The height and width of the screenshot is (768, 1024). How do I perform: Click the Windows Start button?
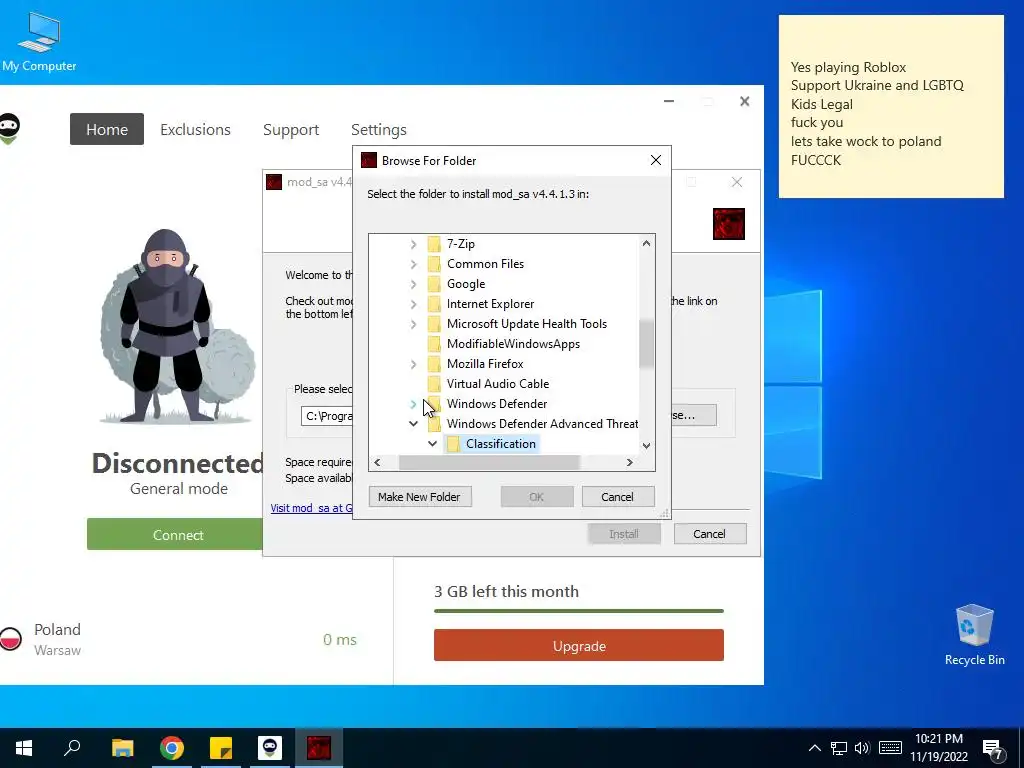(x=24, y=748)
